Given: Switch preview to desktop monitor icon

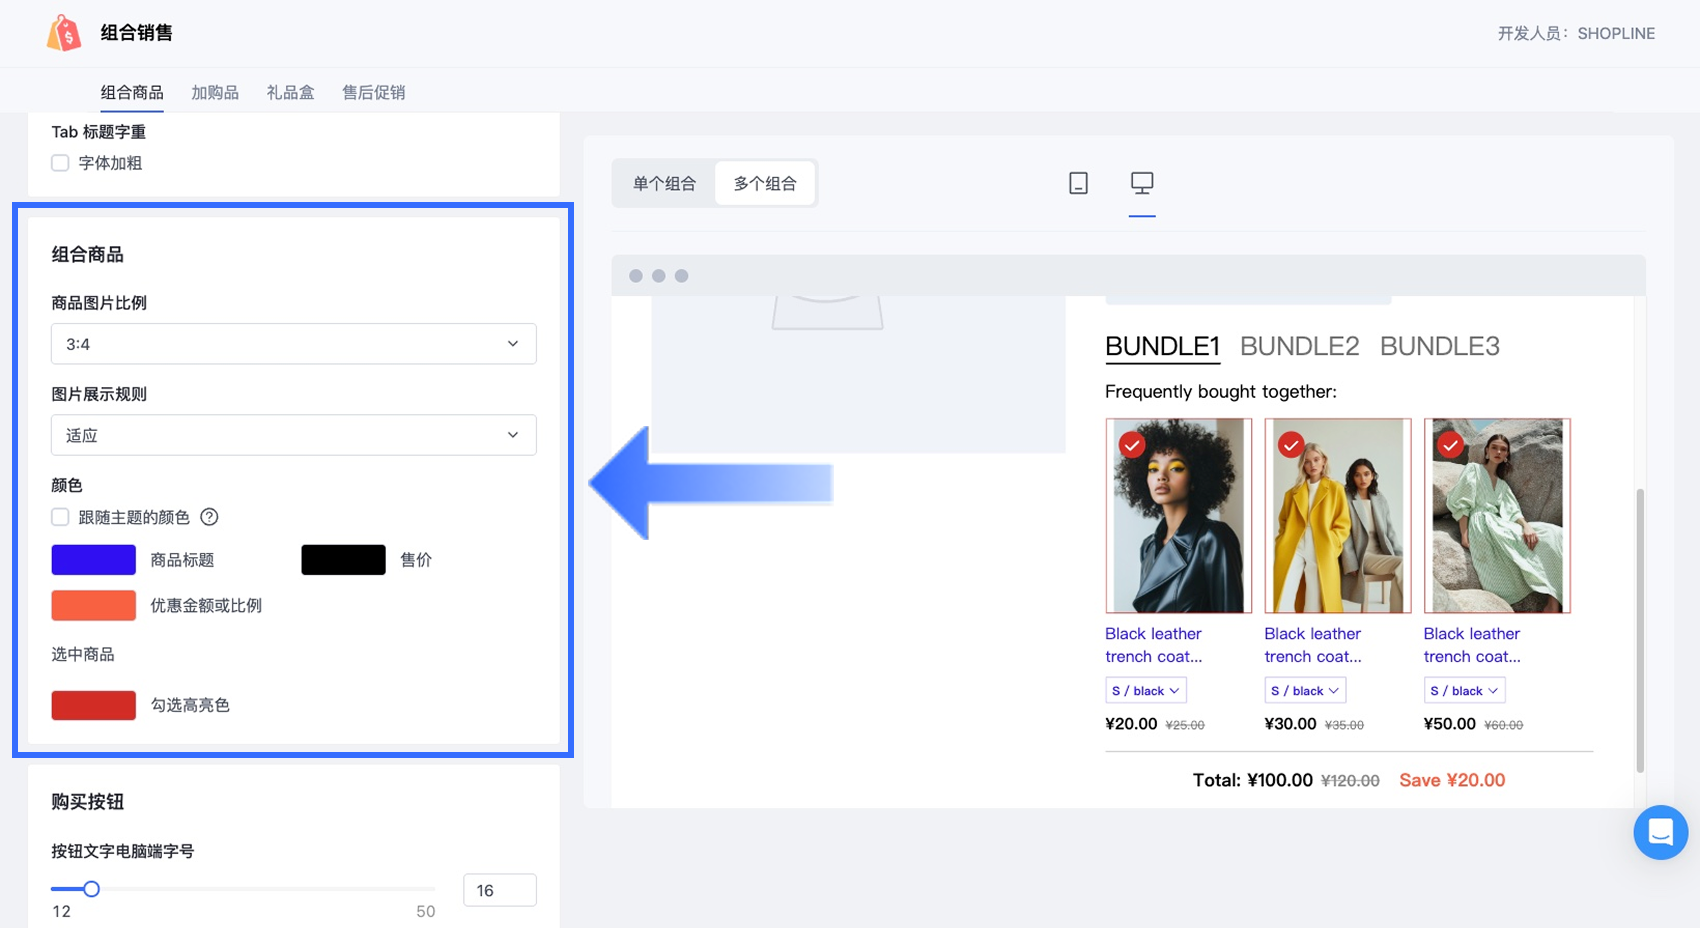Looking at the screenshot, I should (x=1142, y=183).
